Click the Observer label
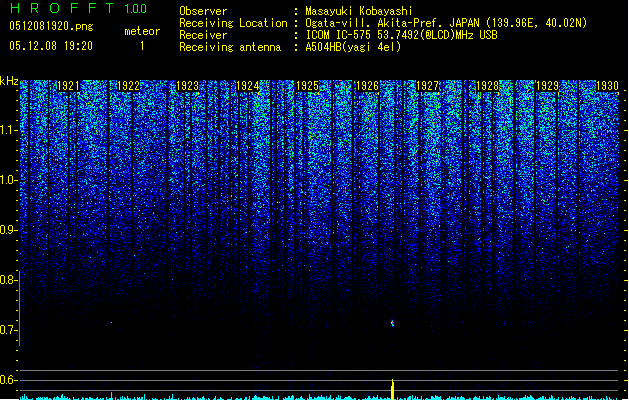The width and height of the screenshot is (629, 400). pos(203,11)
